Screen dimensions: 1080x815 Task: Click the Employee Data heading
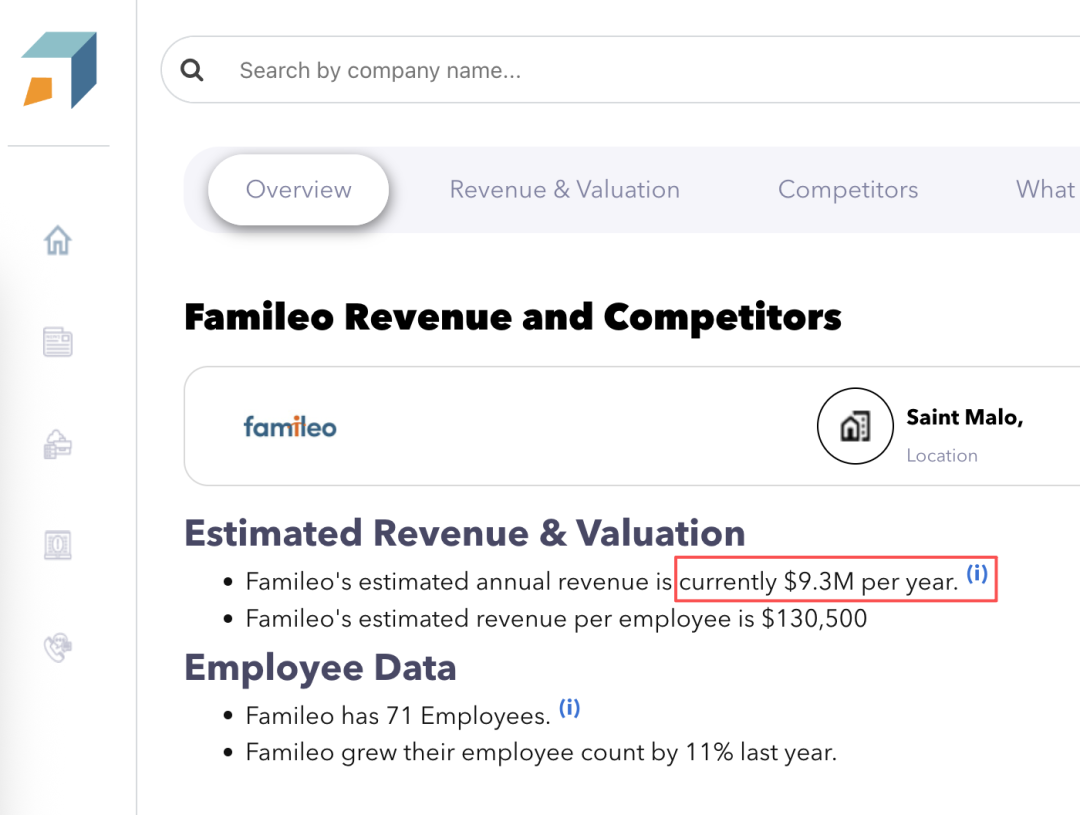pyautogui.click(x=320, y=668)
